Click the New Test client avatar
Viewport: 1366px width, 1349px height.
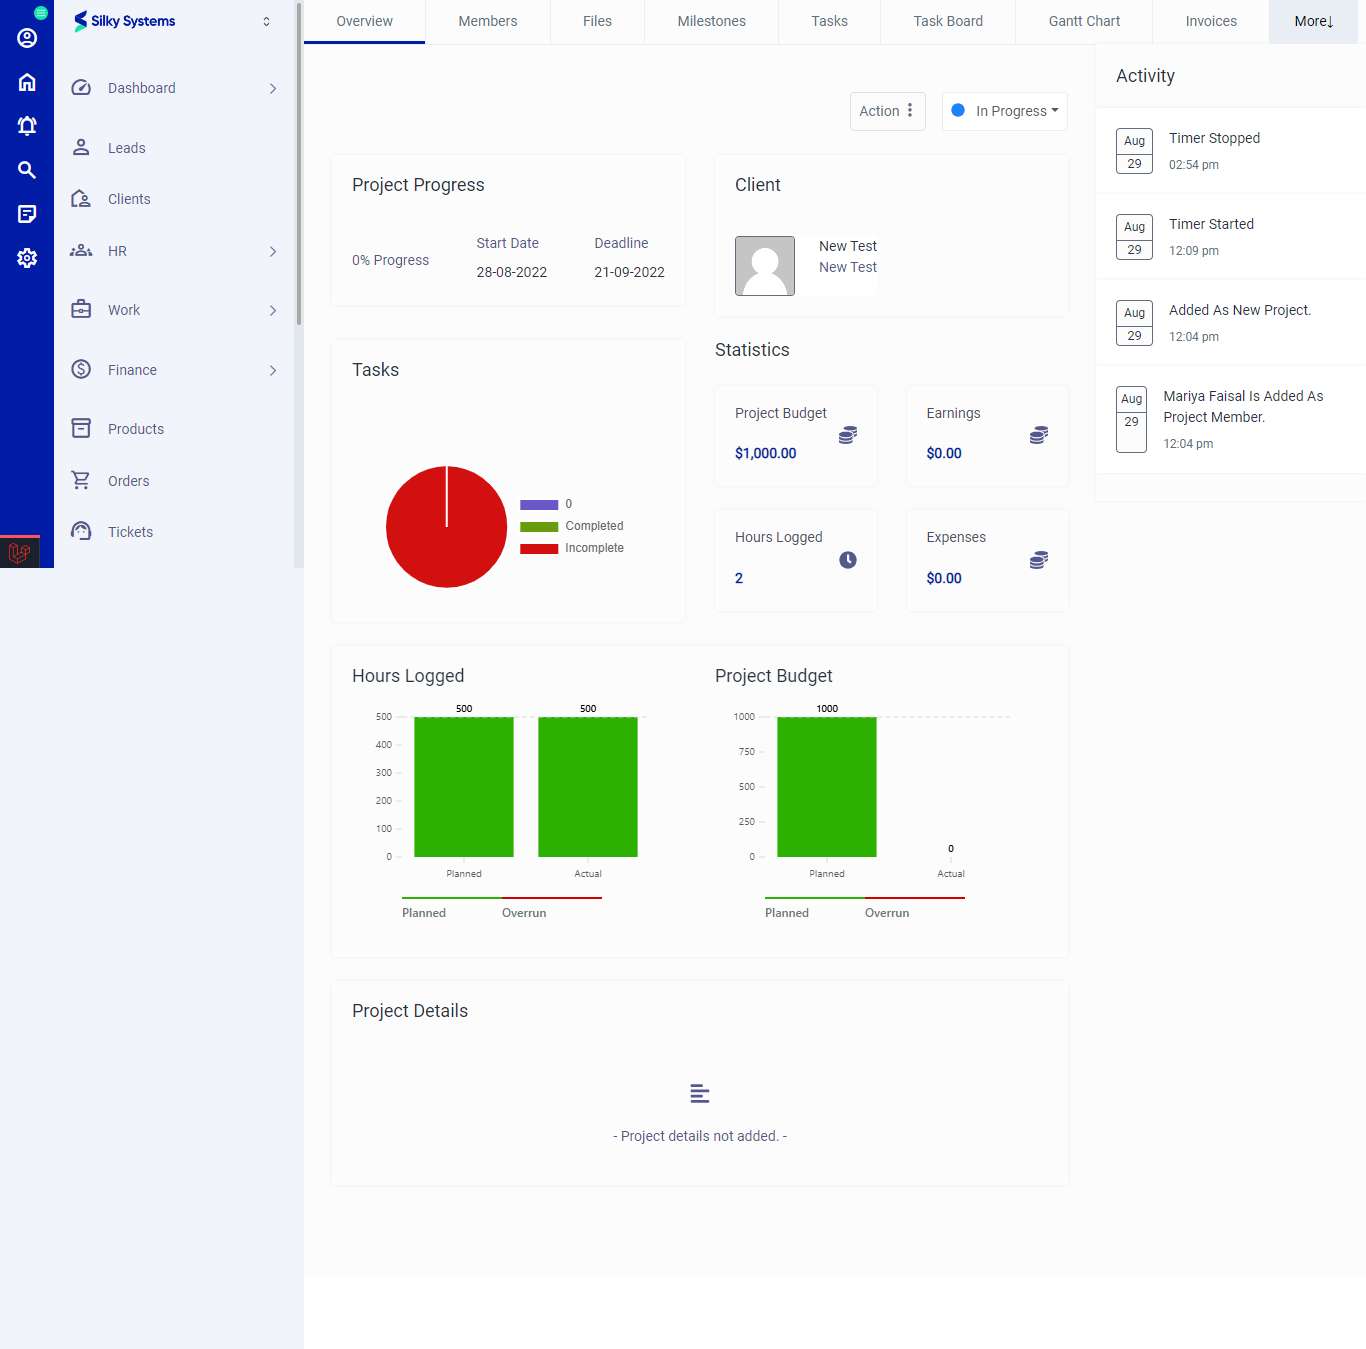pos(765,266)
